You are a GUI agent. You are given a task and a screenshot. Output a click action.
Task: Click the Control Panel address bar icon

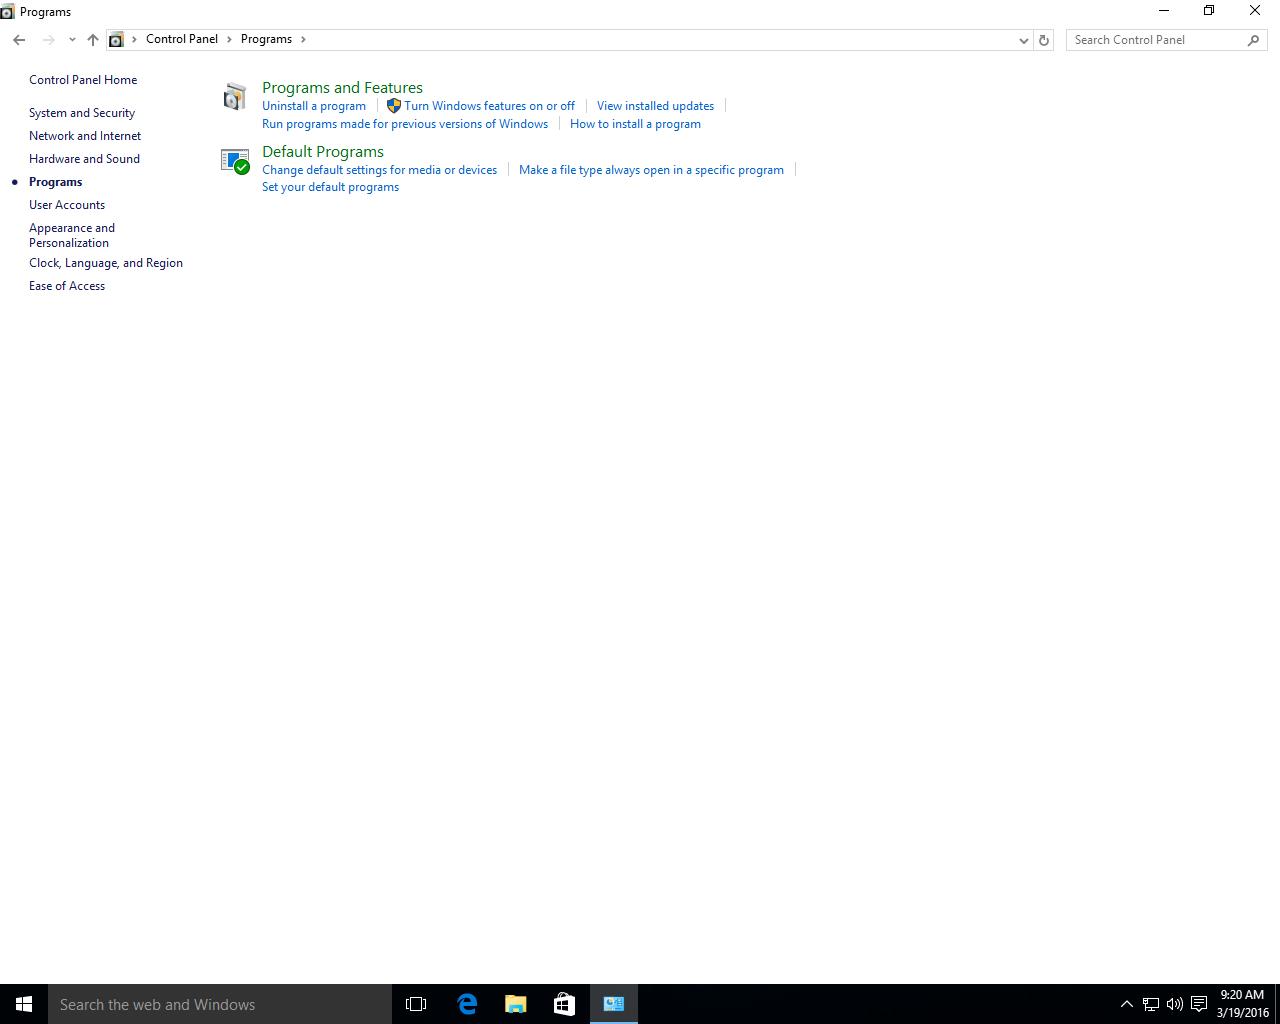pyautogui.click(x=116, y=40)
